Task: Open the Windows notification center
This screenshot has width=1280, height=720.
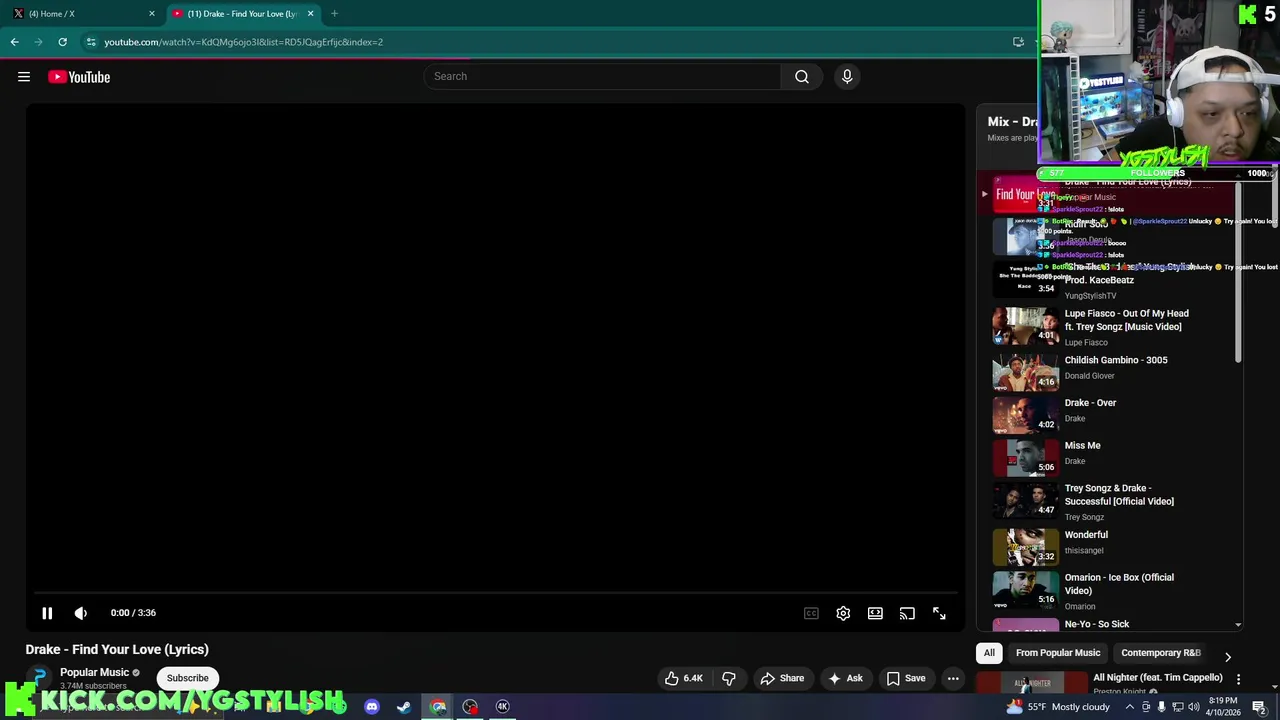Action: [1259, 707]
